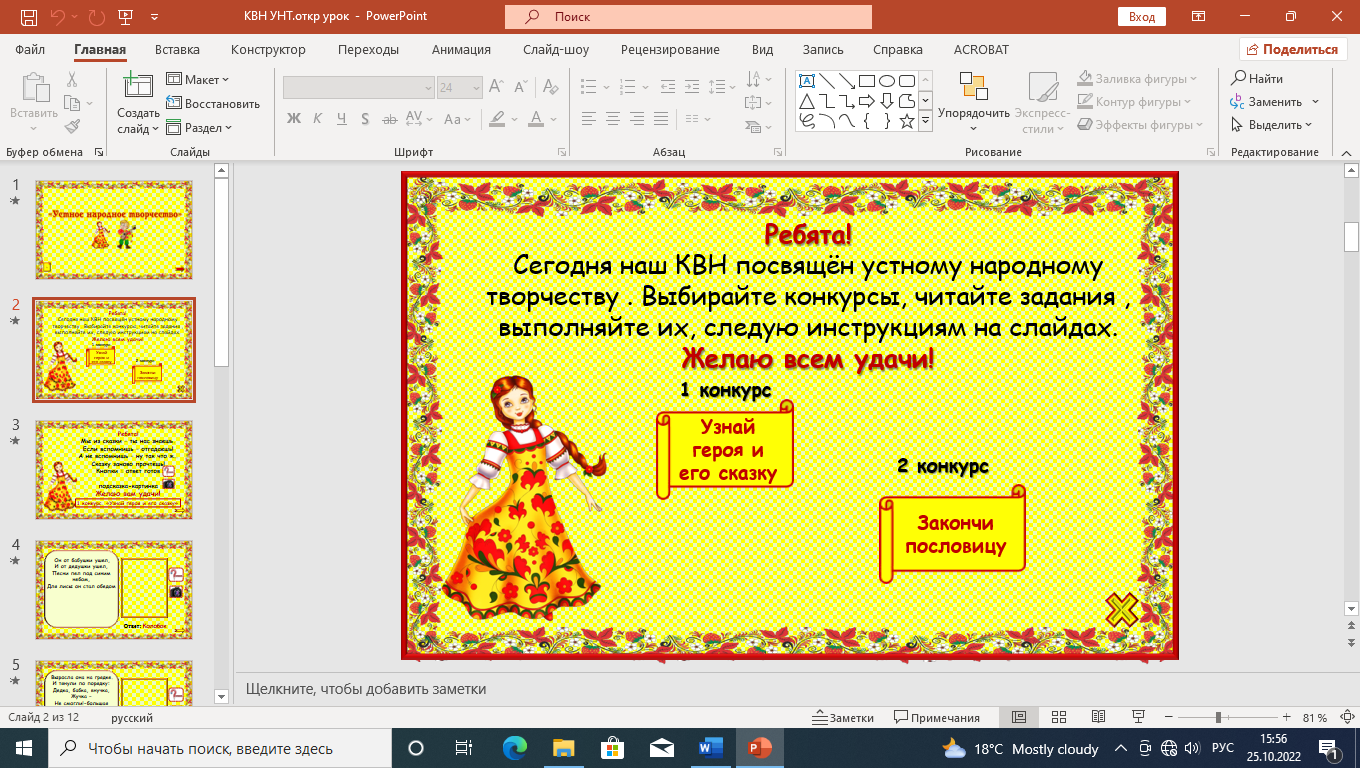Open Контур фигуры outline dropdown
Image resolution: width=1360 pixels, height=768 pixels.
point(1134,102)
